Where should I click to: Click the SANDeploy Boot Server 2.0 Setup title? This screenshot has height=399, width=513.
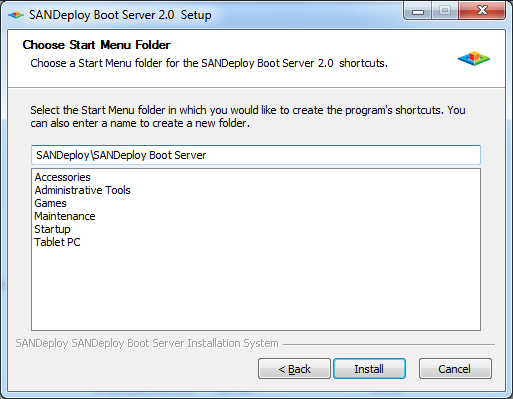(x=120, y=15)
